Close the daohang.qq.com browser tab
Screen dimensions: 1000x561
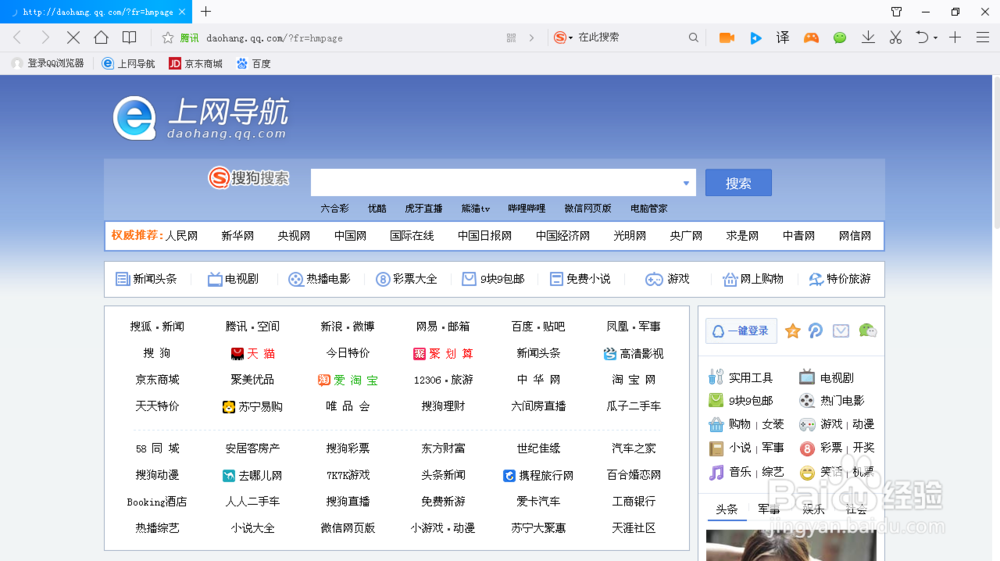pos(182,11)
